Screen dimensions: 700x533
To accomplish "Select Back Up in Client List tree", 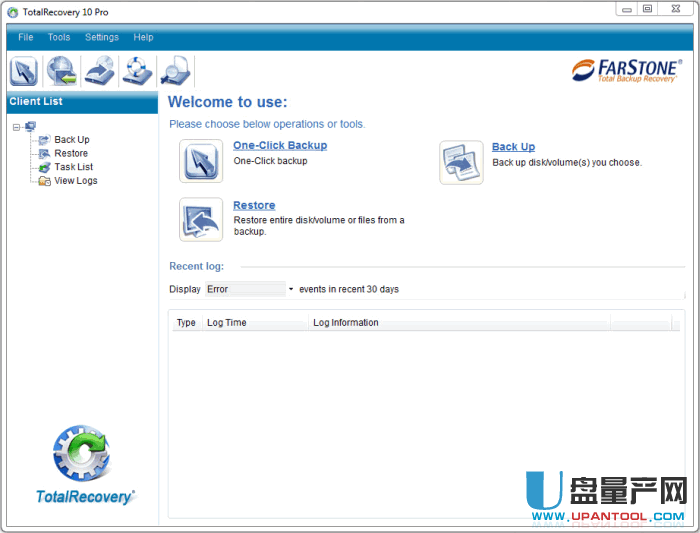I will point(71,140).
